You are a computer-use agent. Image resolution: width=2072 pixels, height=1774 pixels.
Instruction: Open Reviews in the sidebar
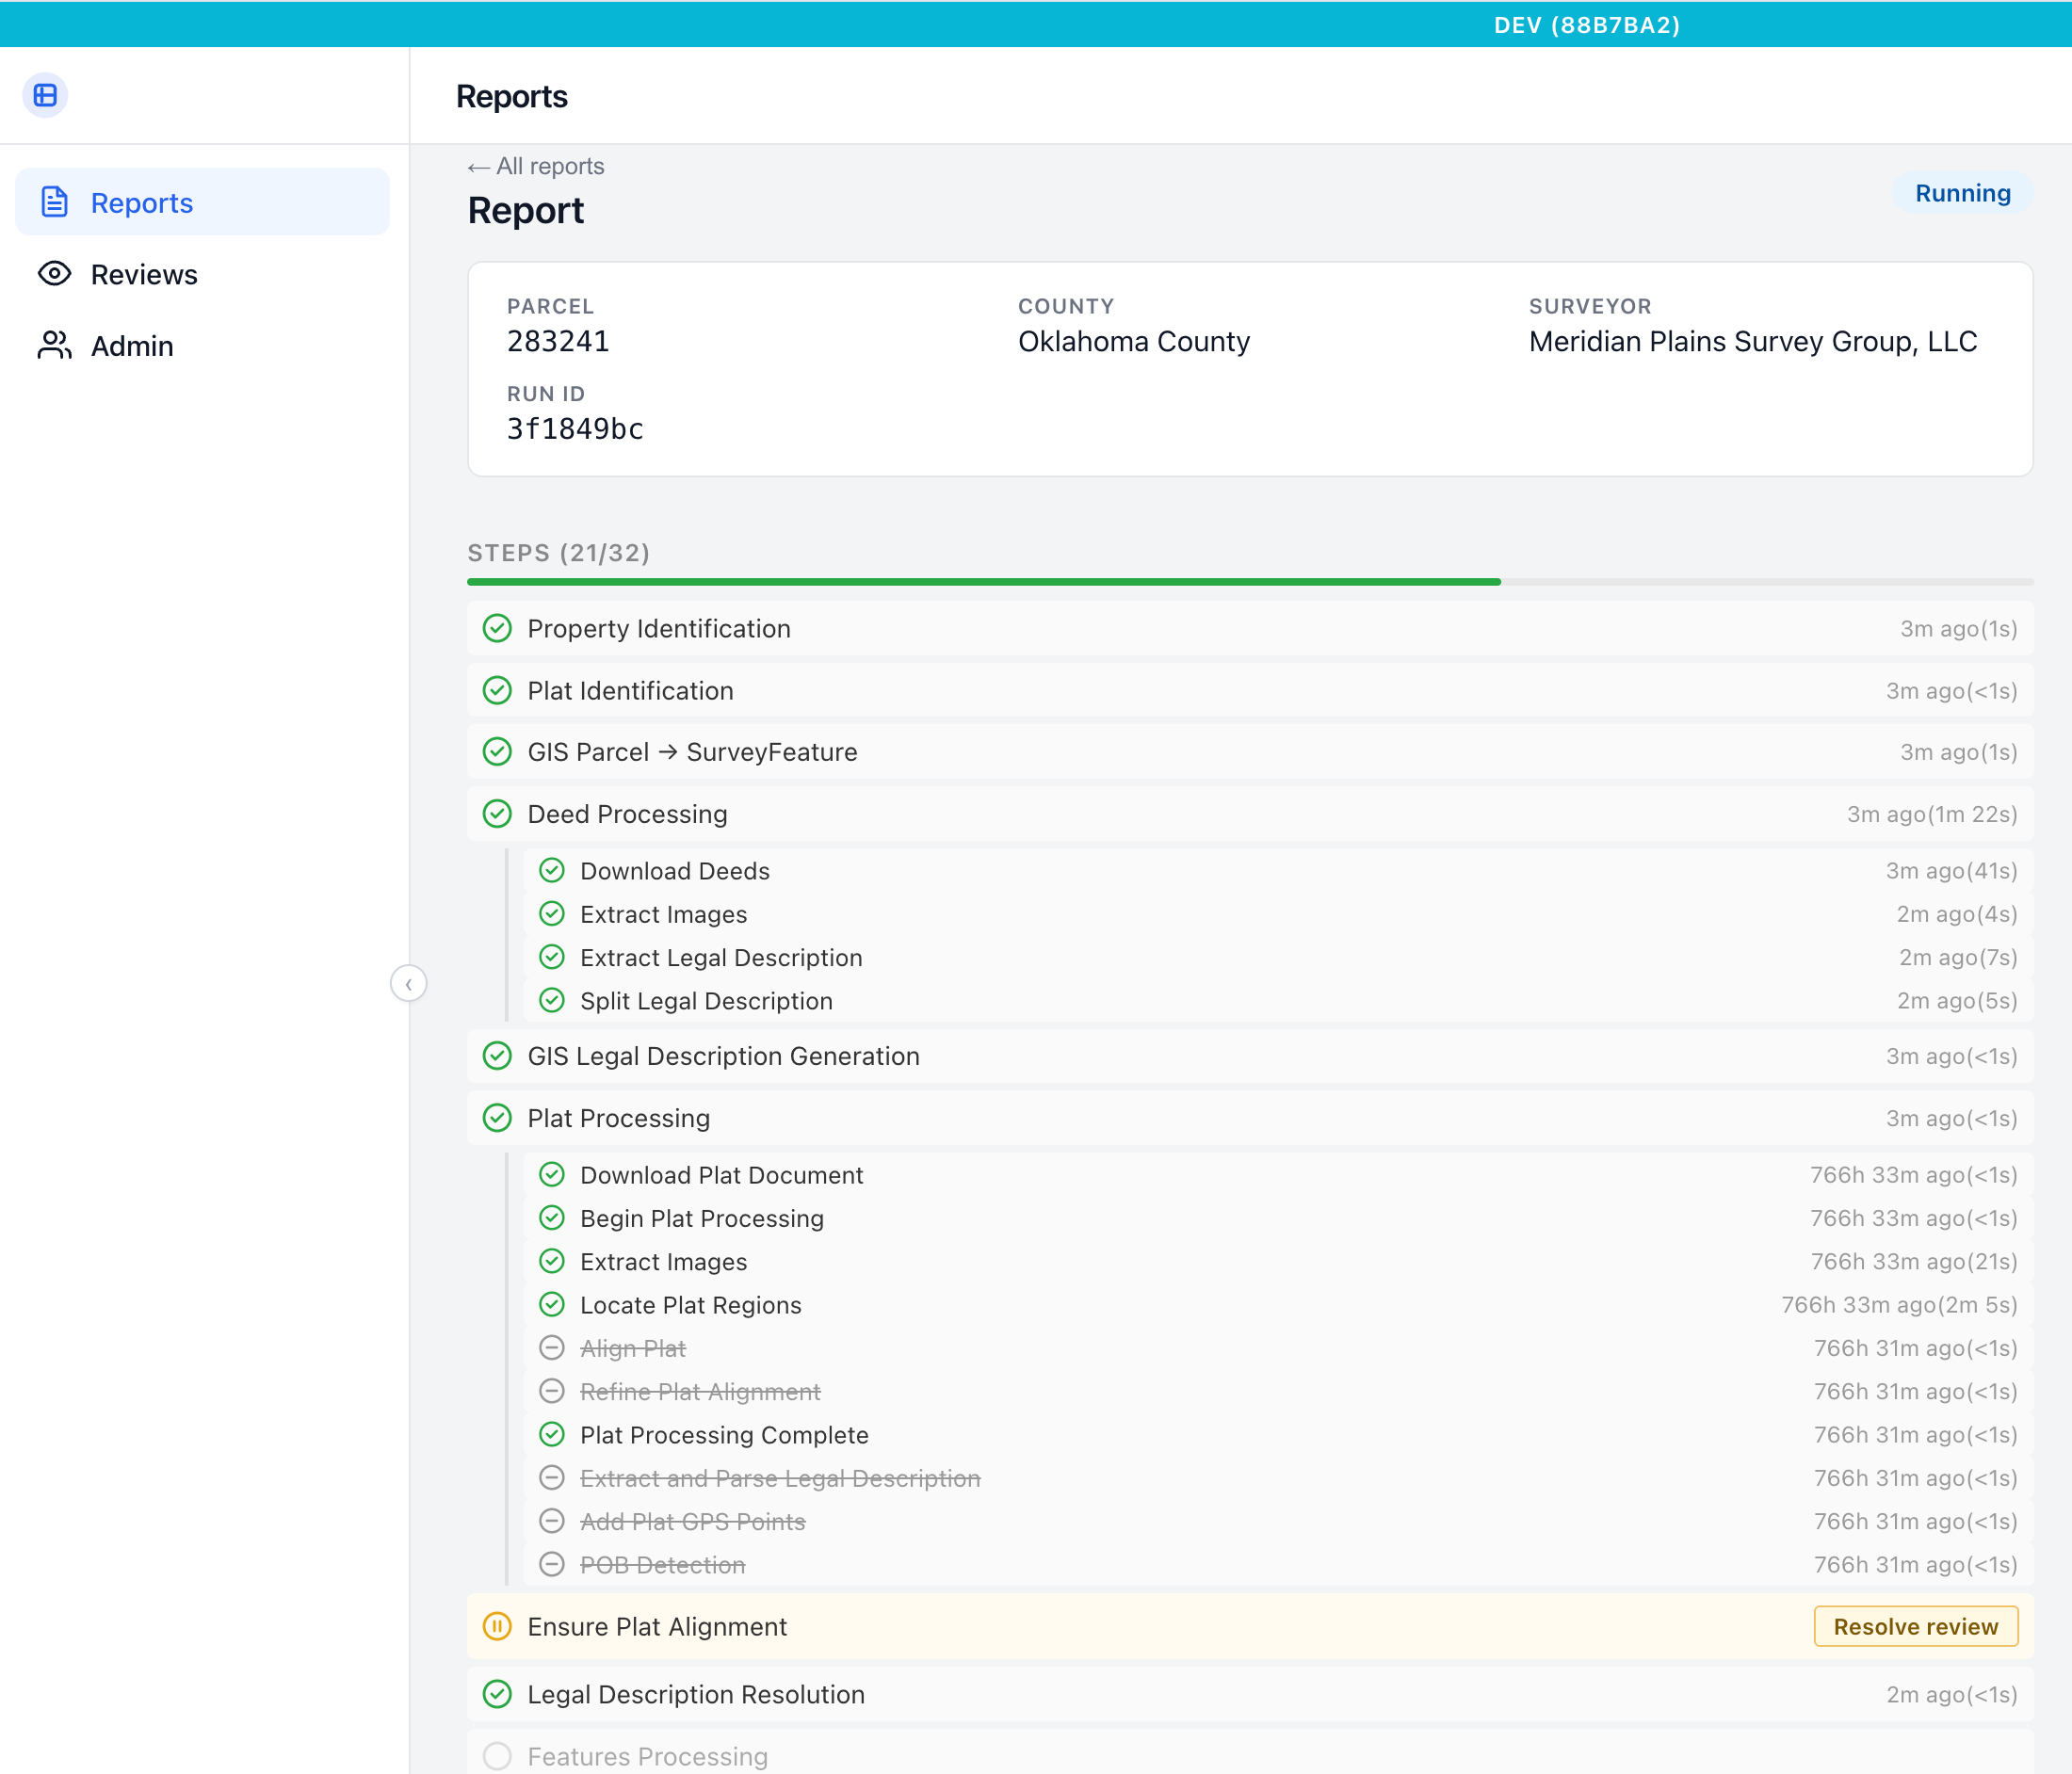pos(202,274)
